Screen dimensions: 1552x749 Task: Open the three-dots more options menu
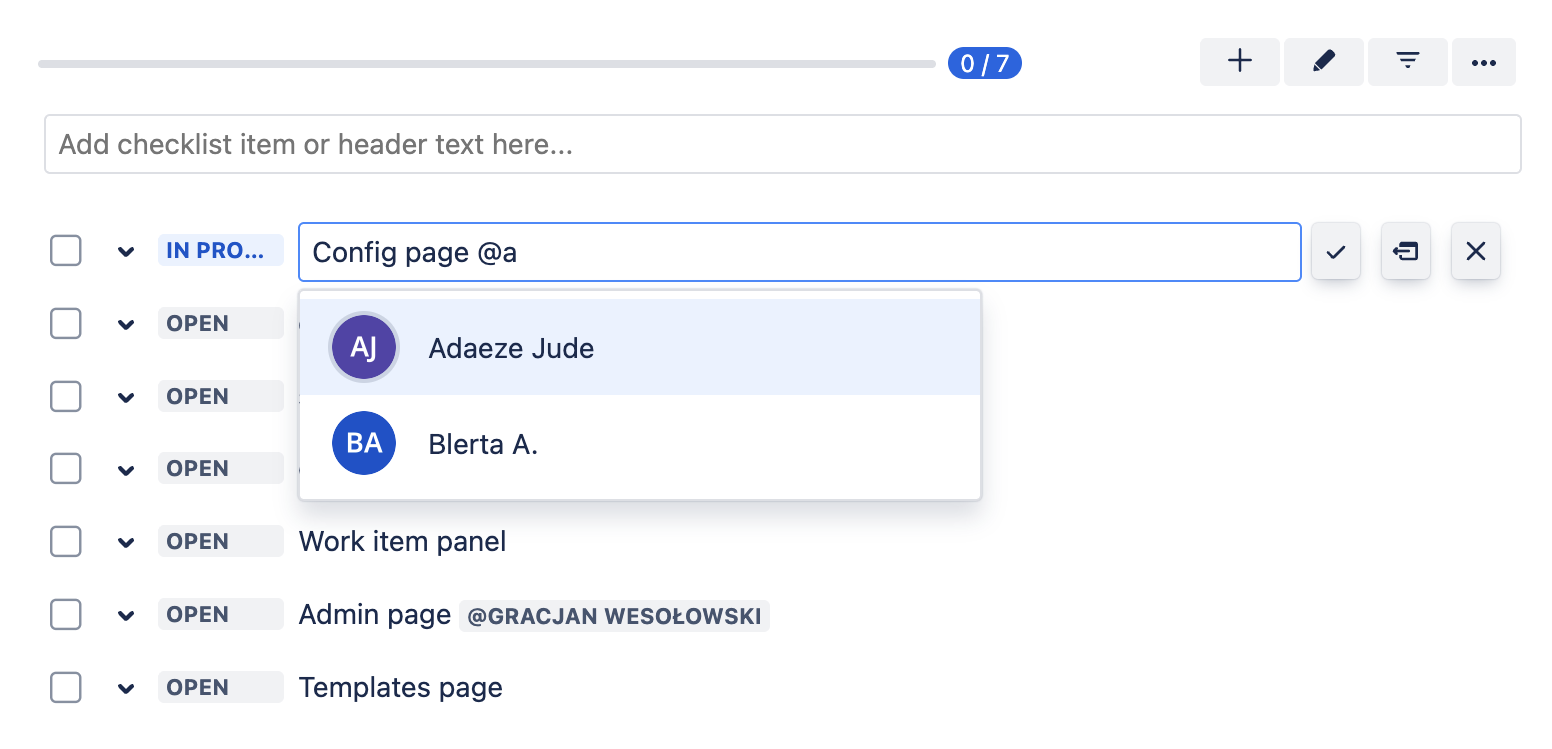tap(1483, 62)
